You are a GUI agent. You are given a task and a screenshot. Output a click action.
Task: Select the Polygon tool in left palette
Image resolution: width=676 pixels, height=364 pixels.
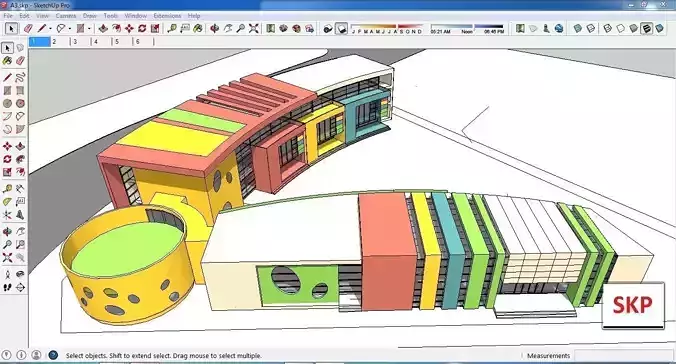[x=20, y=104]
